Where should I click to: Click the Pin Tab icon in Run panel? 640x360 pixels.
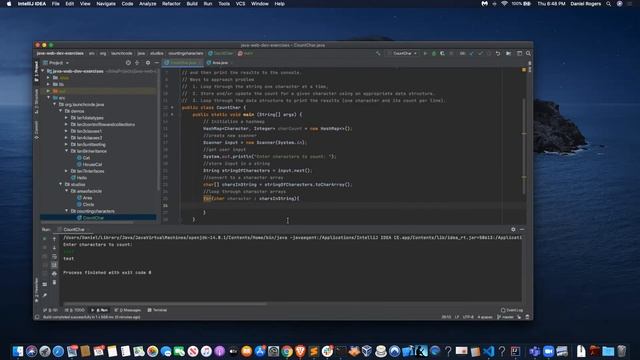tap(44, 295)
